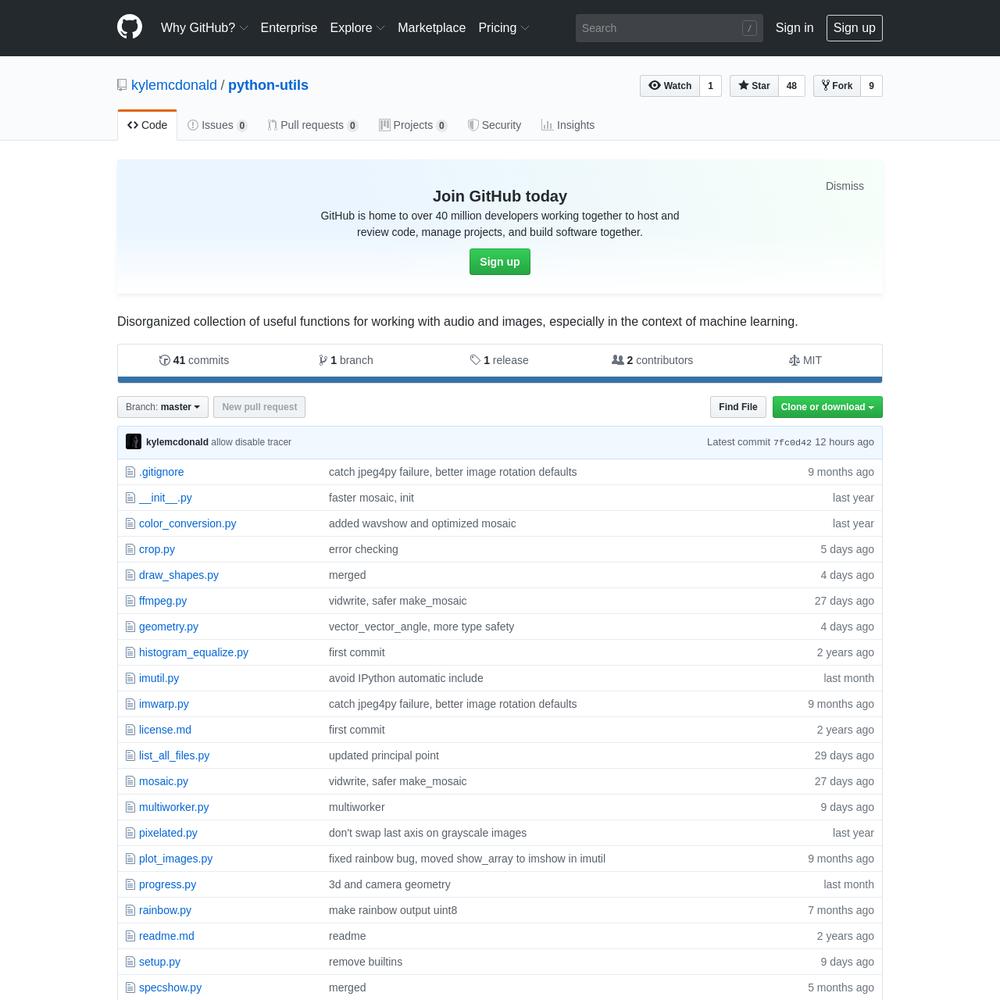Image resolution: width=1000 pixels, height=1000 pixels.
Task: Click the Find File button
Action: 738,407
